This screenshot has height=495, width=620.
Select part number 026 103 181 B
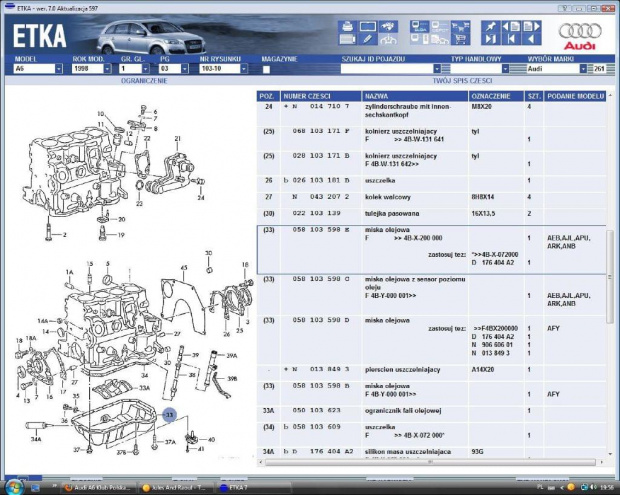[x=321, y=180]
